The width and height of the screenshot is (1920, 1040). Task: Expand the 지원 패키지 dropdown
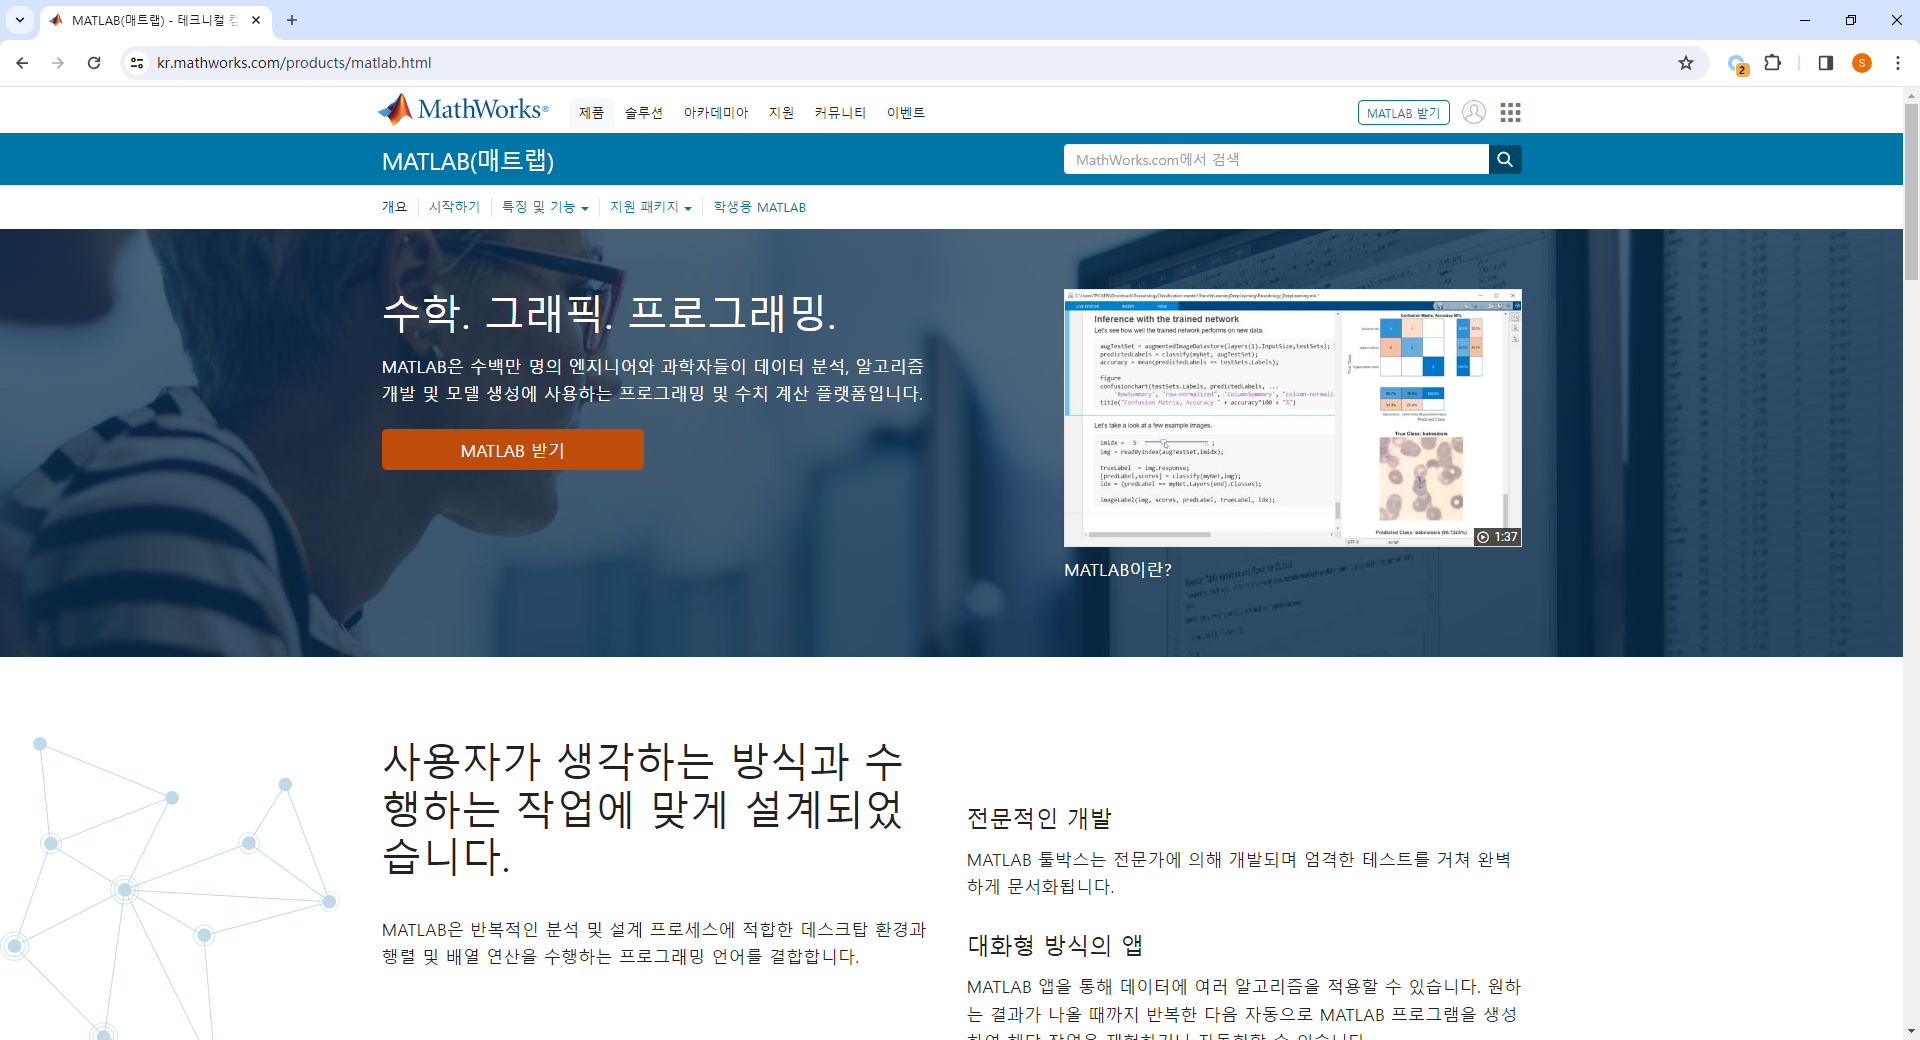point(651,207)
